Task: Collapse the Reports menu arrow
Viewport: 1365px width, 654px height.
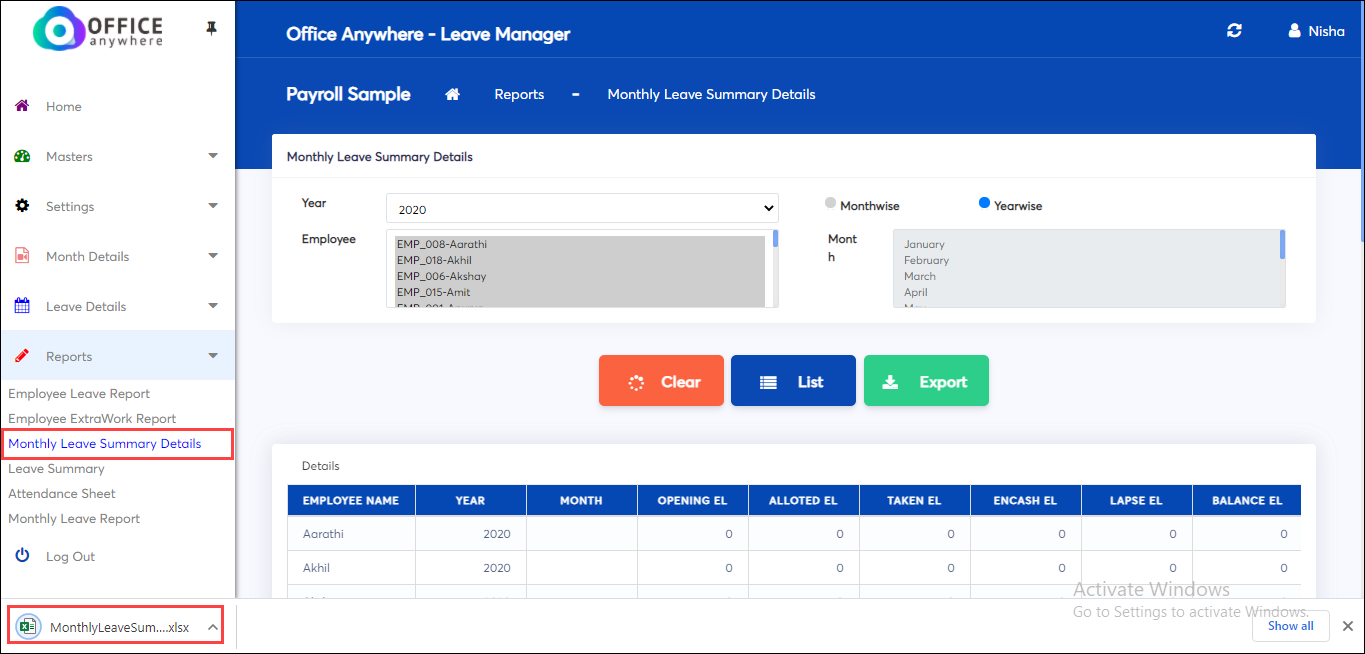Action: [212, 356]
